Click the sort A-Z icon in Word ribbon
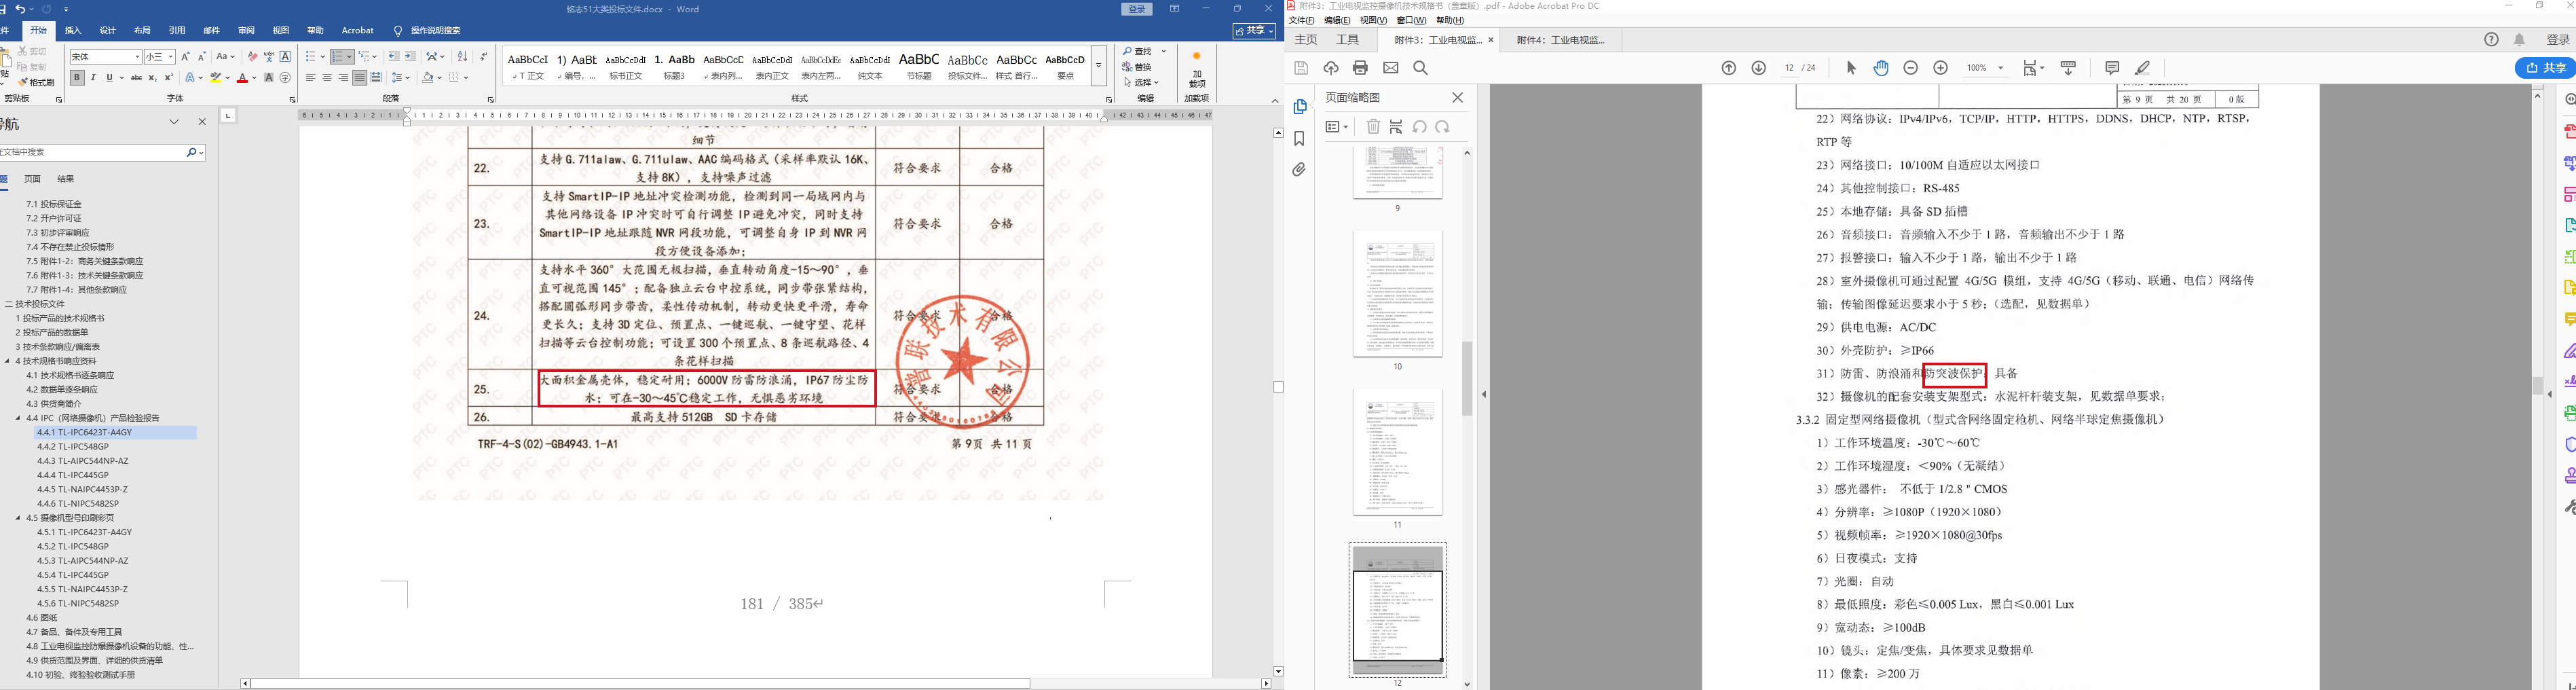The width and height of the screenshot is (2576, 690). click(x=462, y=56)
